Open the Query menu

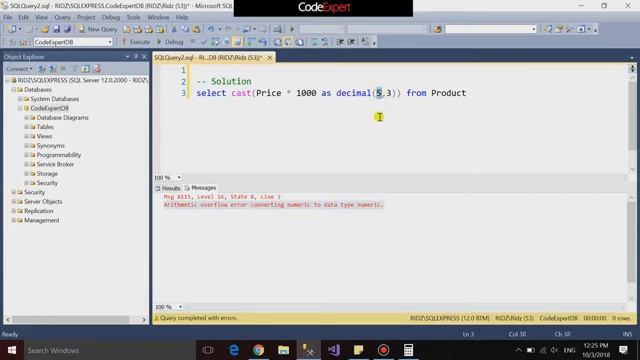[62, 18]
